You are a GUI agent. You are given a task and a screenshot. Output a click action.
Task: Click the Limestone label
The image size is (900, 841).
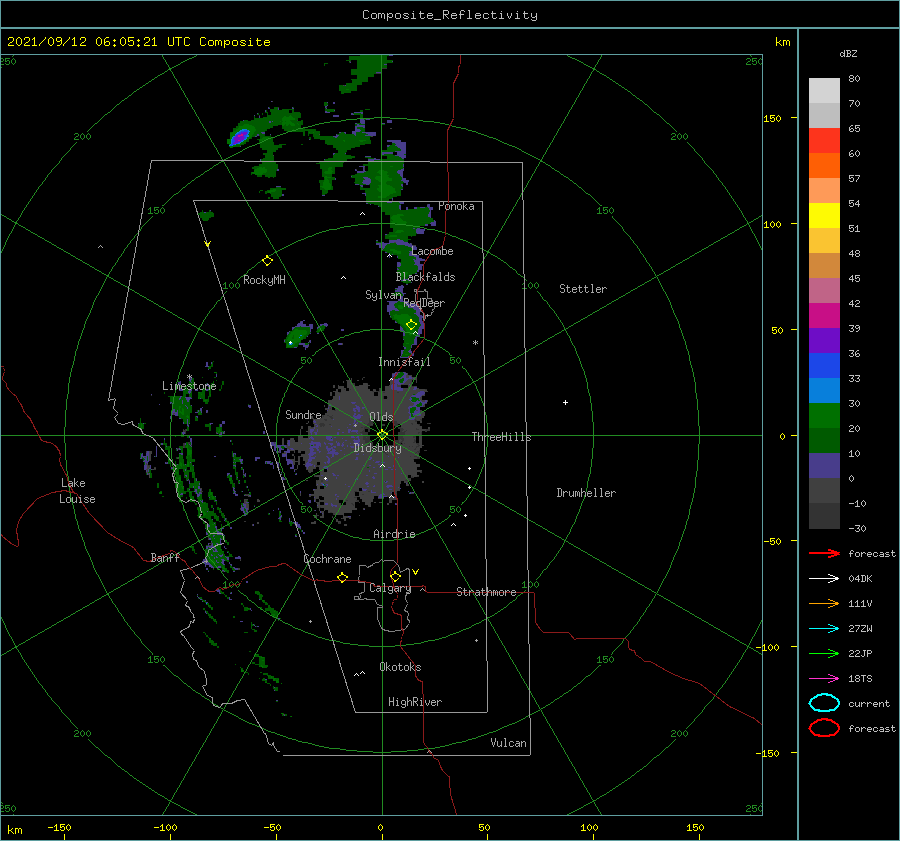(x=189, y=386)
